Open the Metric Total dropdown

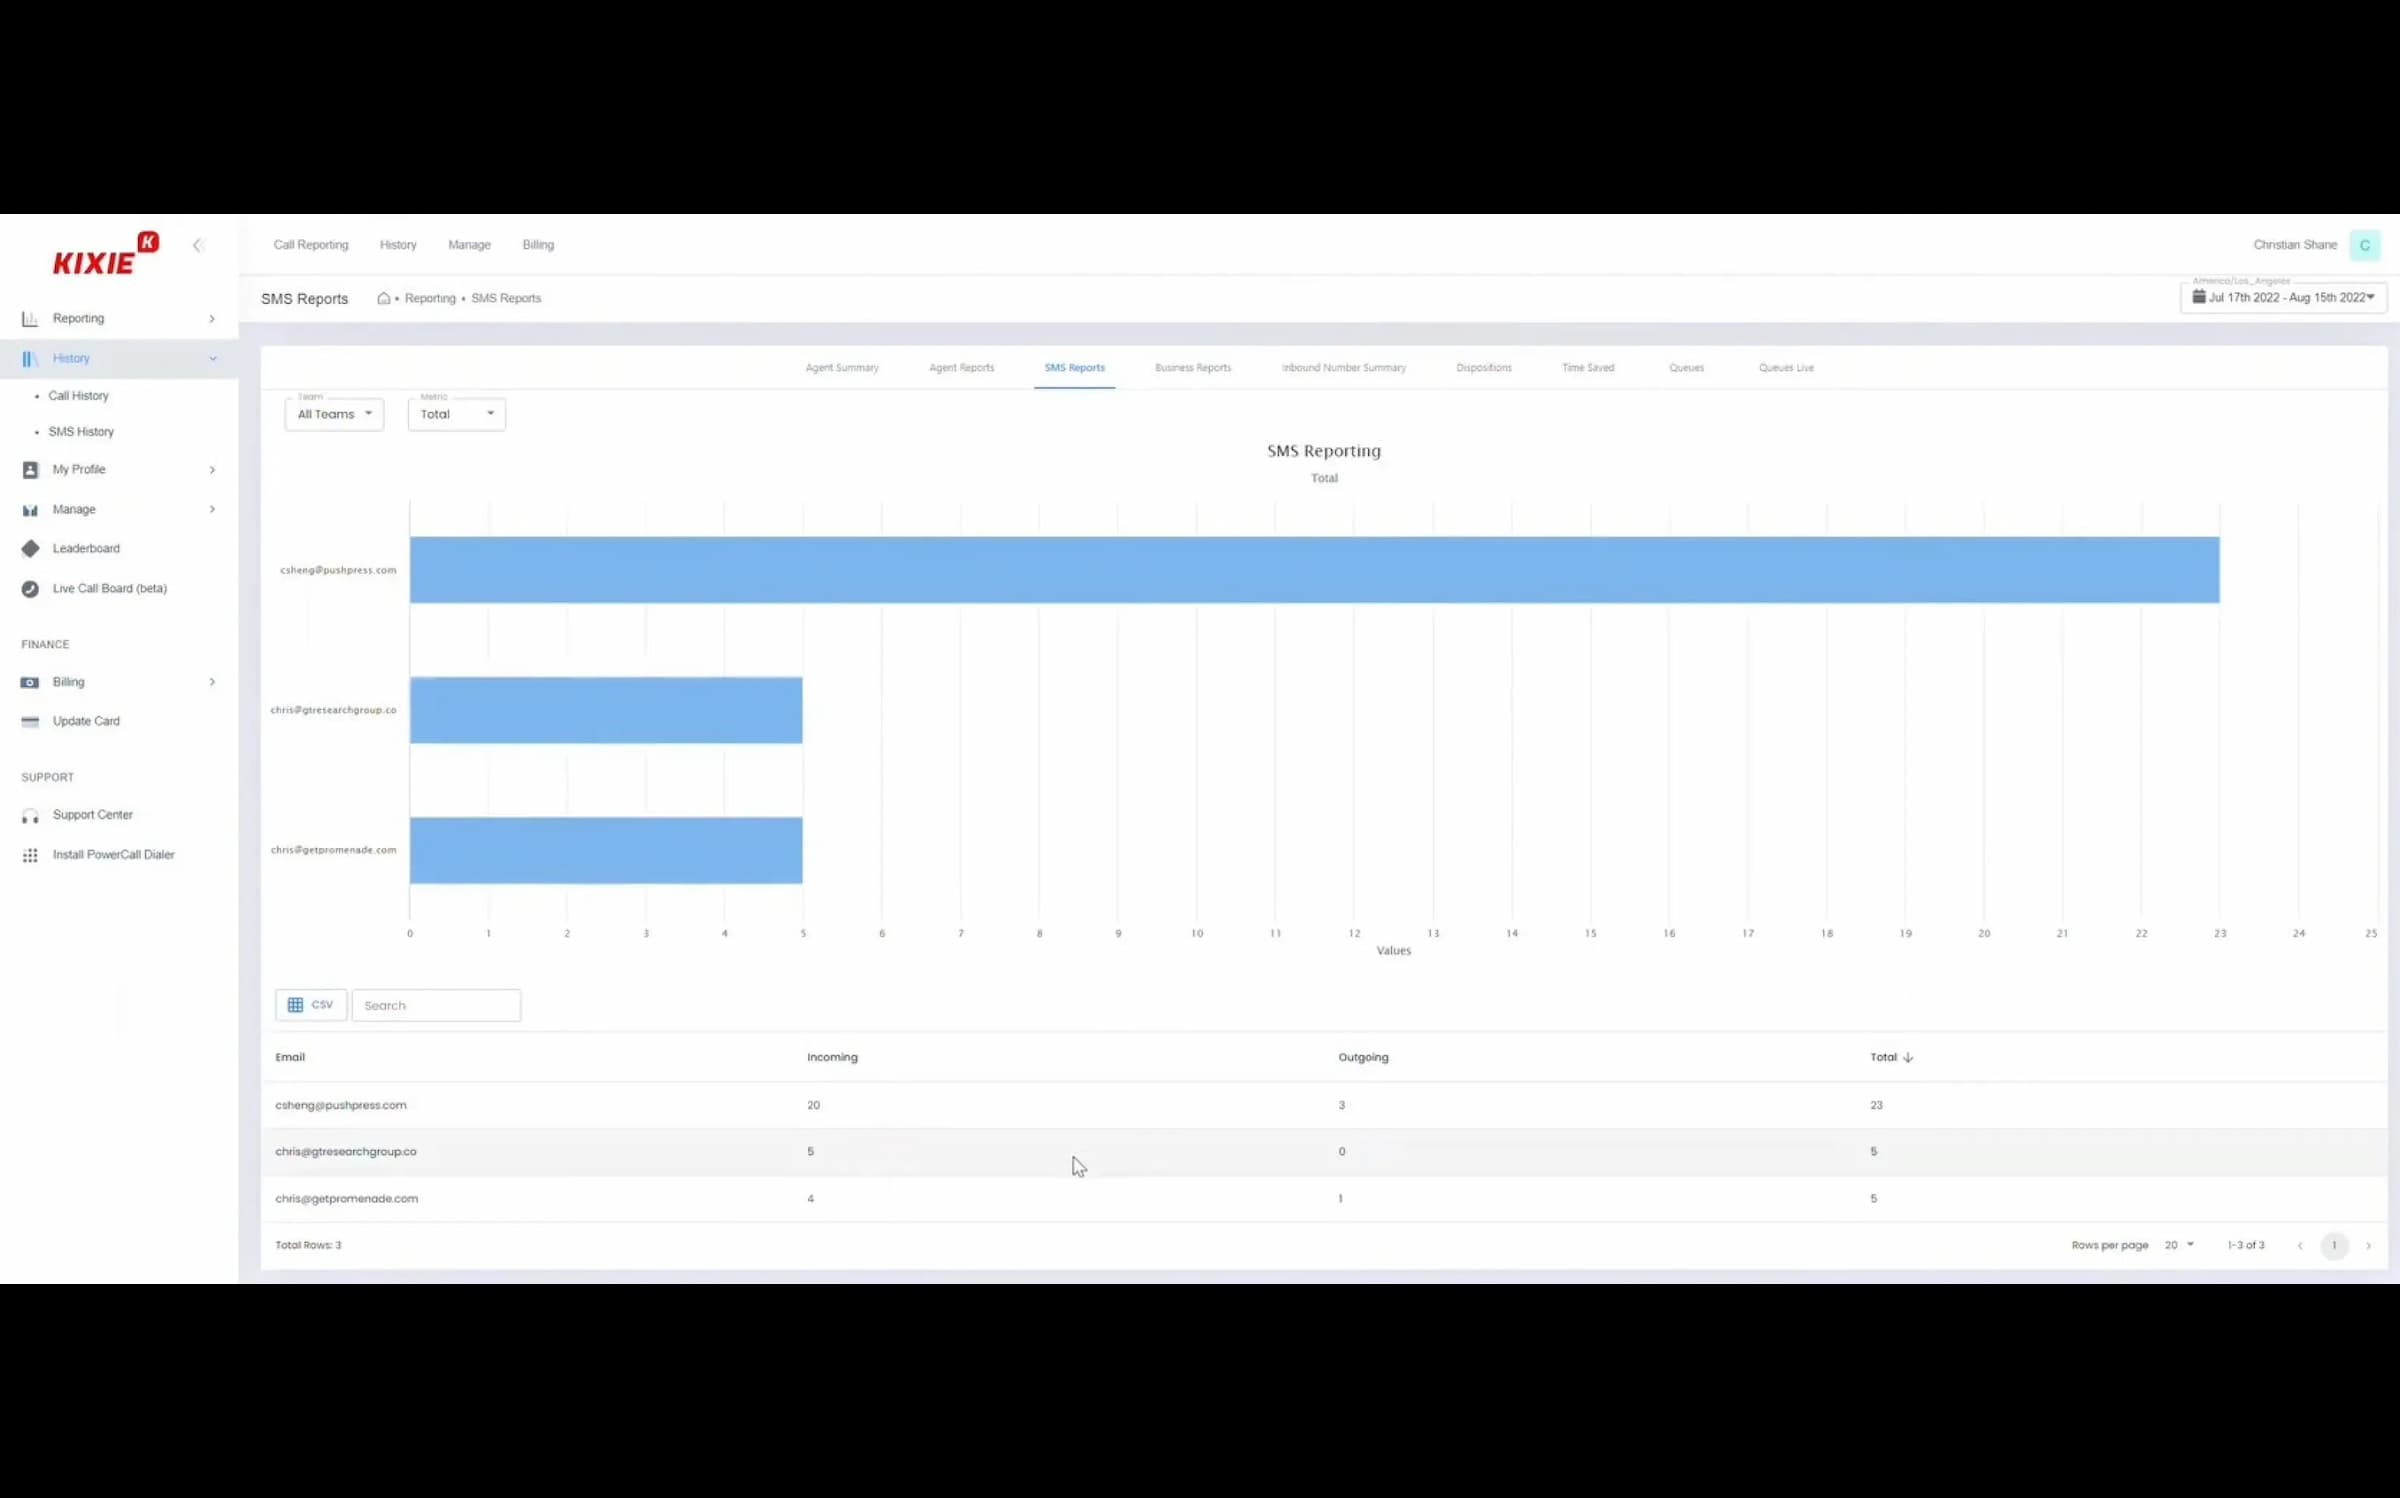point(457,414)
